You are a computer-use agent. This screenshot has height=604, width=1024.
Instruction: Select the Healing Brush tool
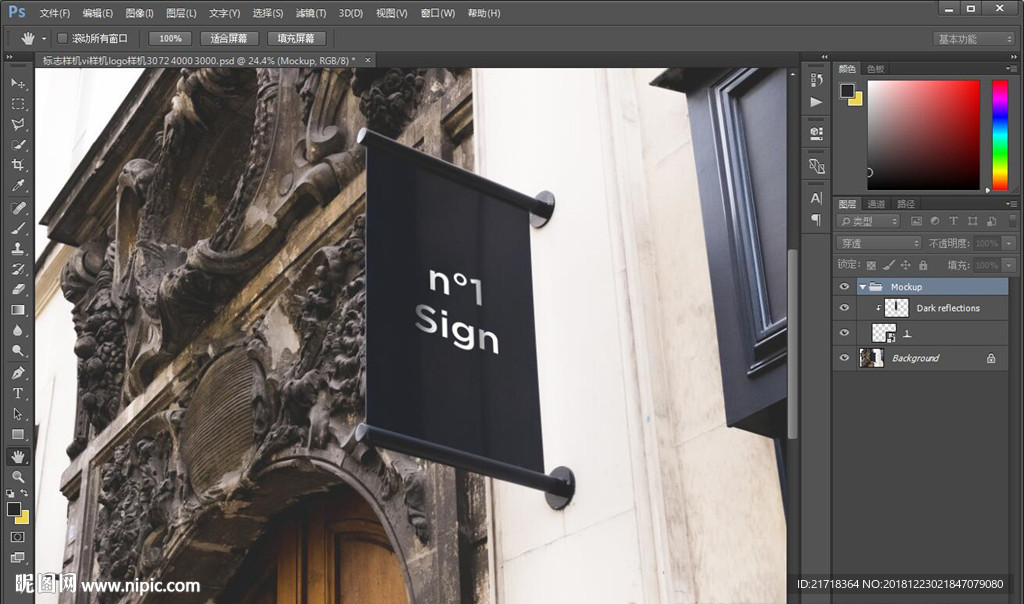(18, 208)
